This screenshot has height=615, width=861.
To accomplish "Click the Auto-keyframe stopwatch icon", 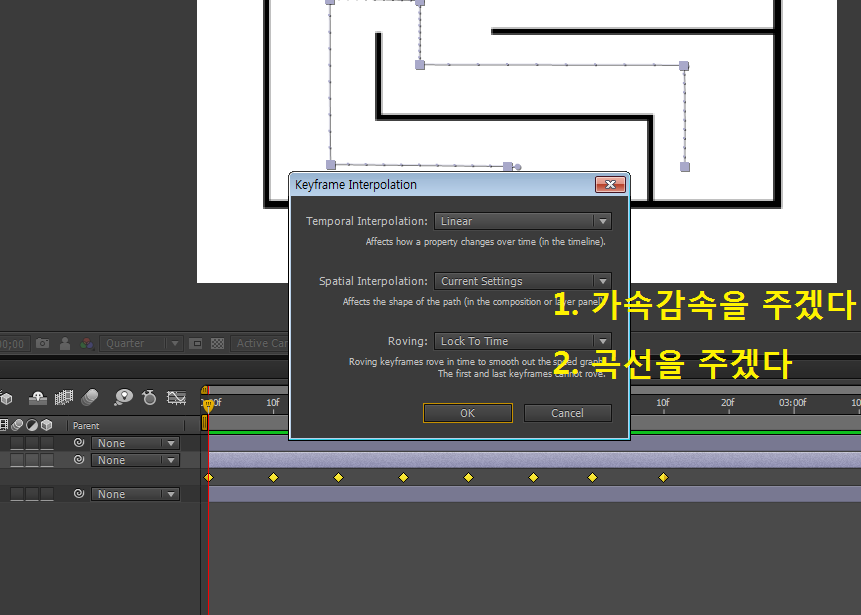I will tap(149, 397).
